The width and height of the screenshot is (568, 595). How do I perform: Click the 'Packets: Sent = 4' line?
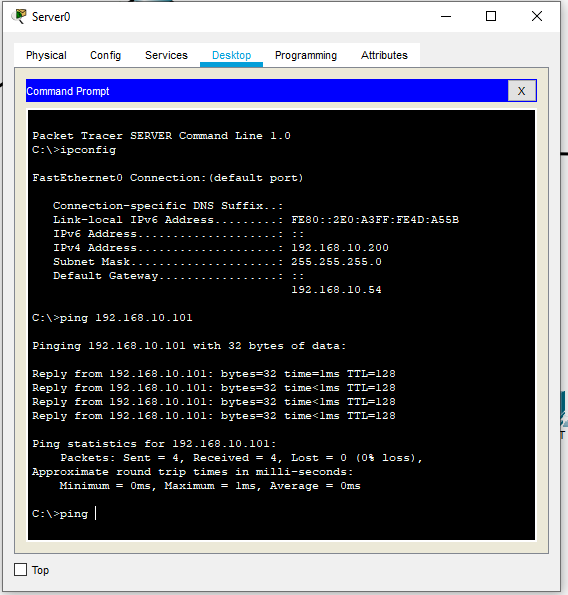coord(241,458)
